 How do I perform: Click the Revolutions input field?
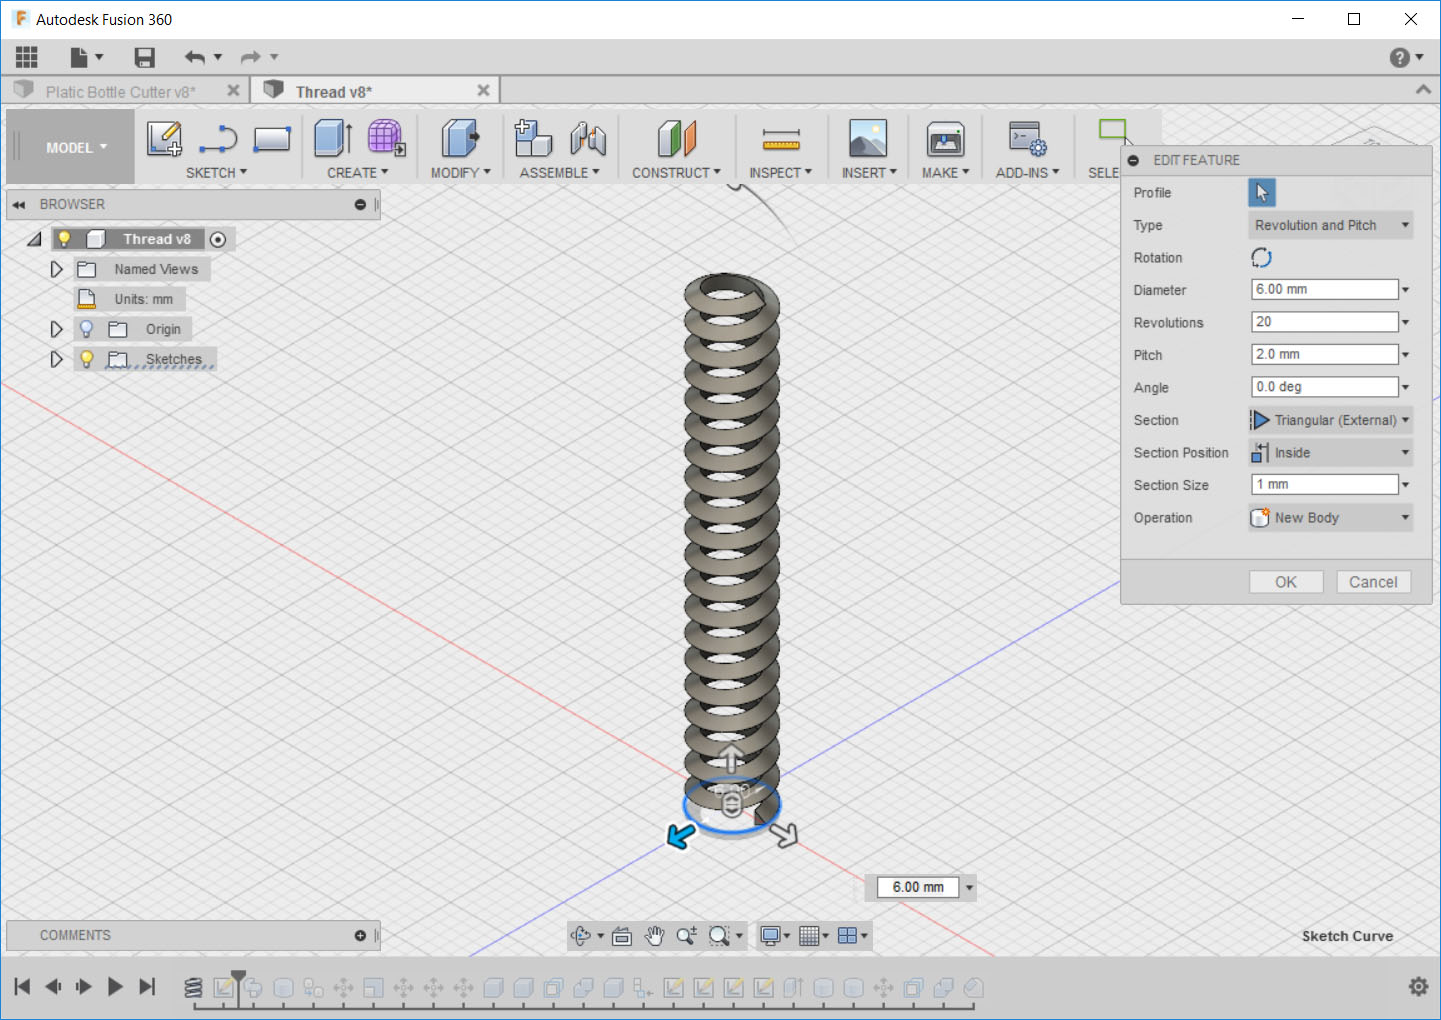1325,322
